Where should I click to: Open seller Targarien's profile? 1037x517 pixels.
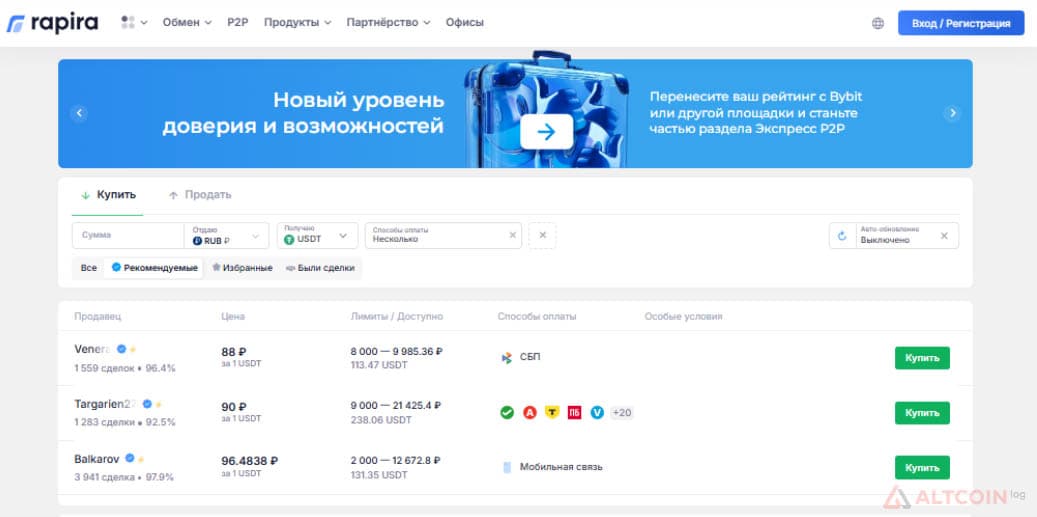[x=106, y=404]
